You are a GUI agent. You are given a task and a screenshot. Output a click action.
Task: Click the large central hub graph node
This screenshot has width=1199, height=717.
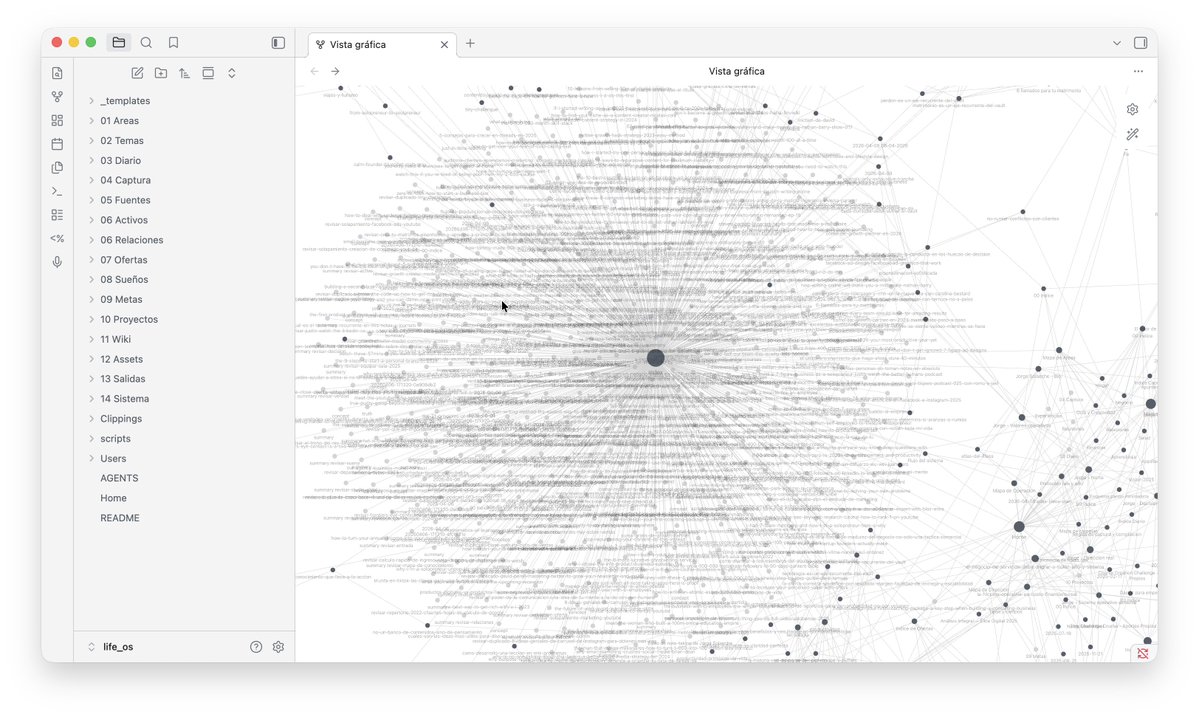[x=655, y=358]
